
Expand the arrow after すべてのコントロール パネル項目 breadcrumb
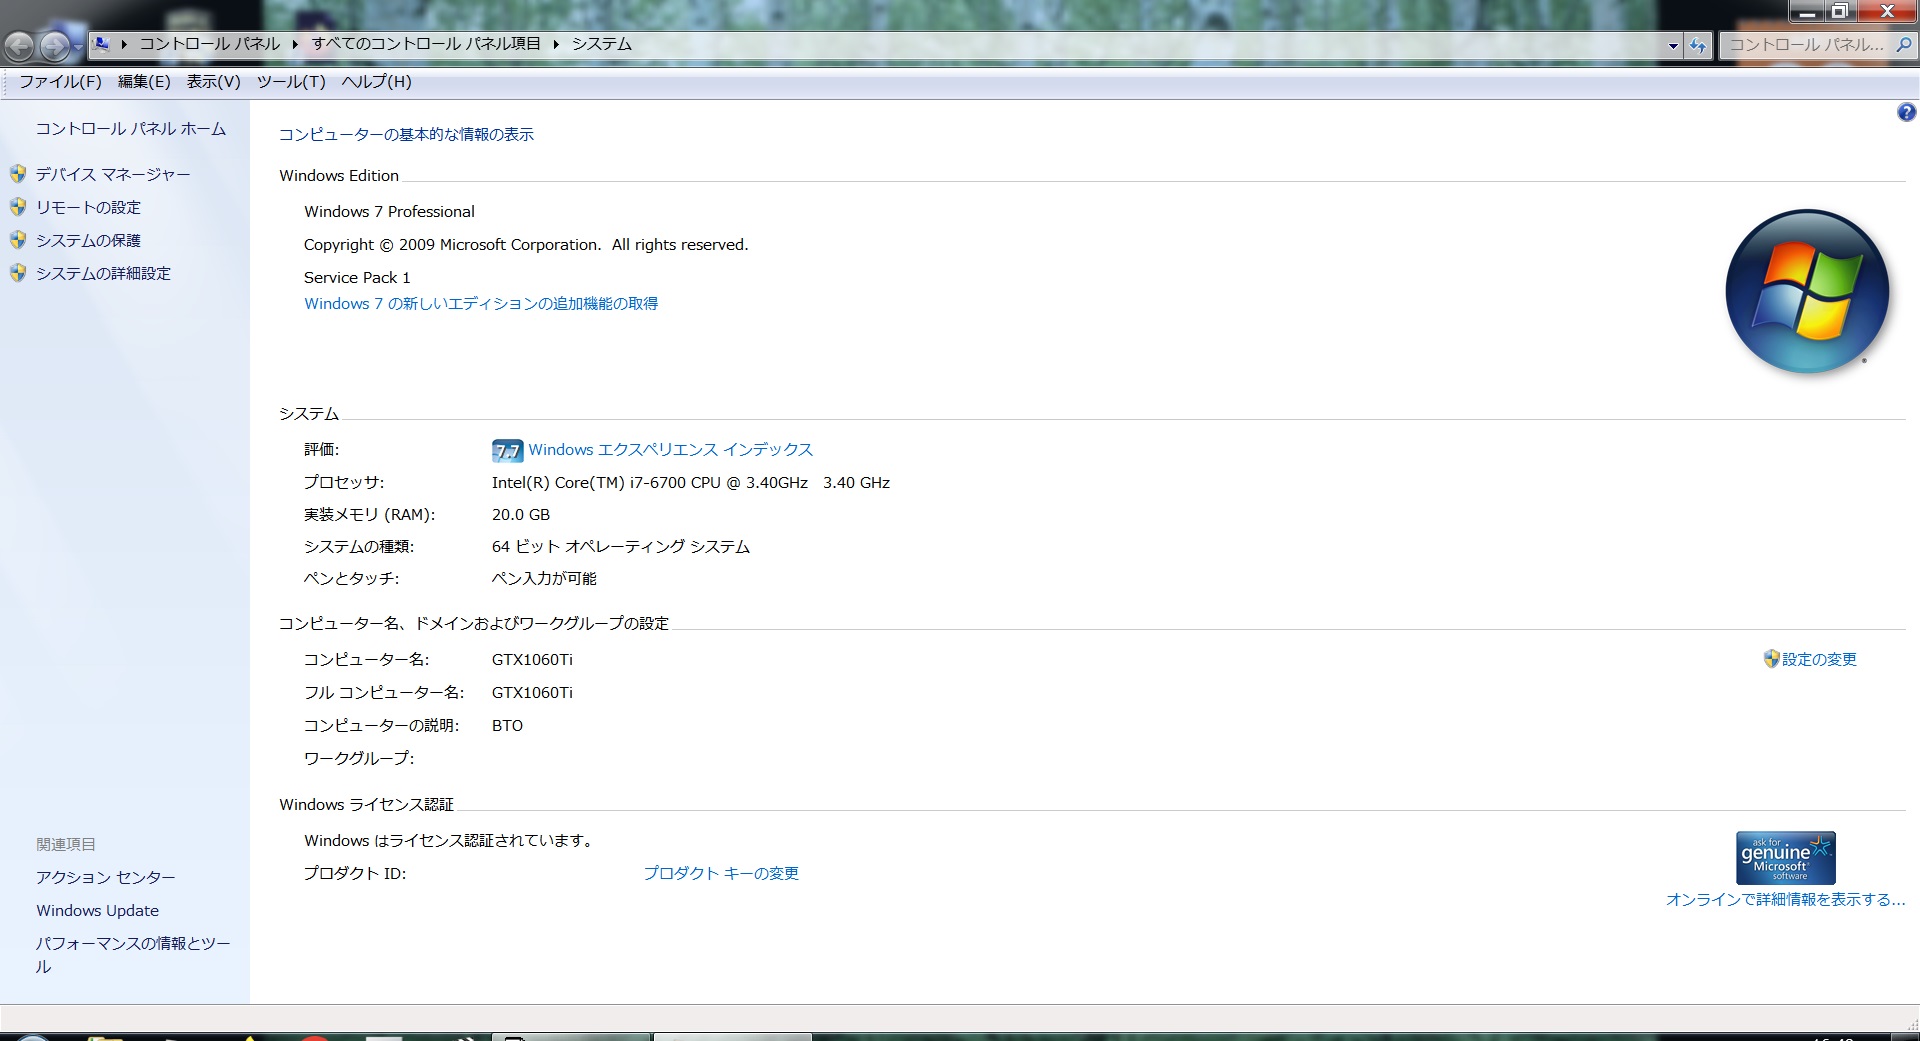click(556, 44)
